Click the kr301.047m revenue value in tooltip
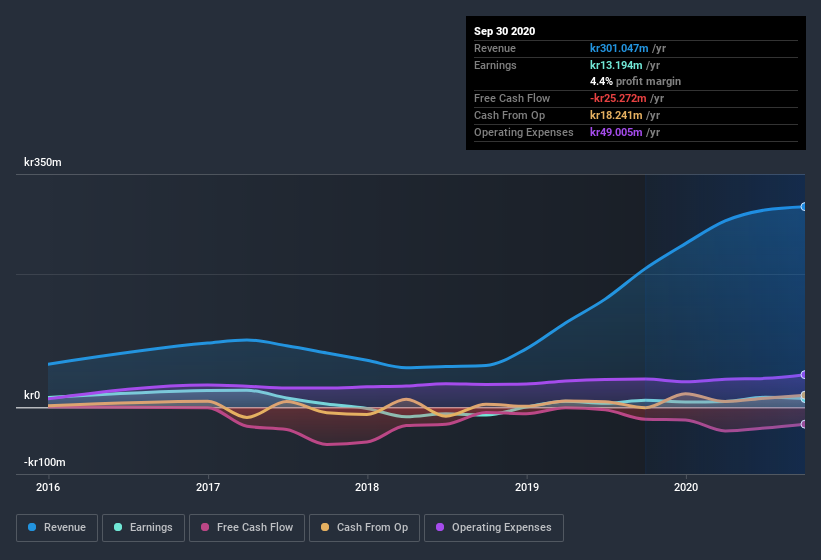Viewport: 821px width, 560px height. pos(619,48)
